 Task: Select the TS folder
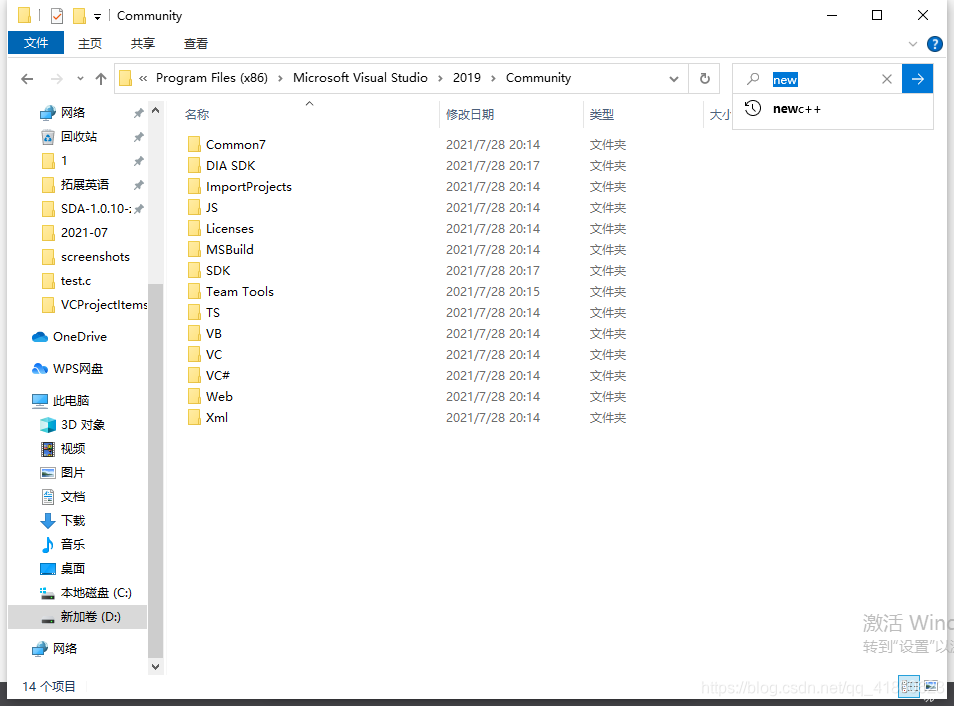click(204, 313)
